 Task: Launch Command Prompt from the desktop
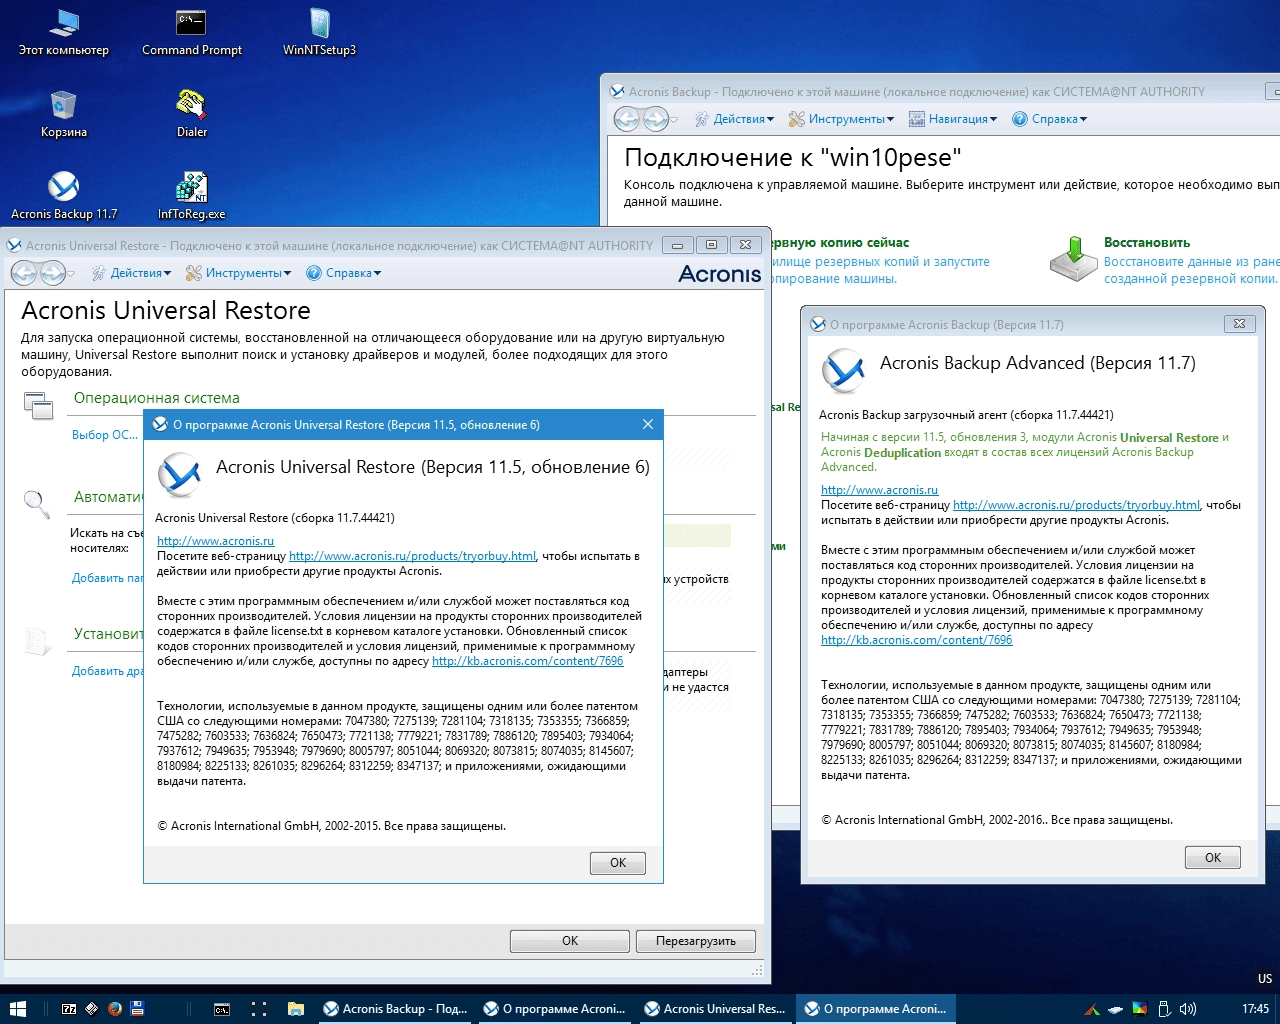(191, 32)
